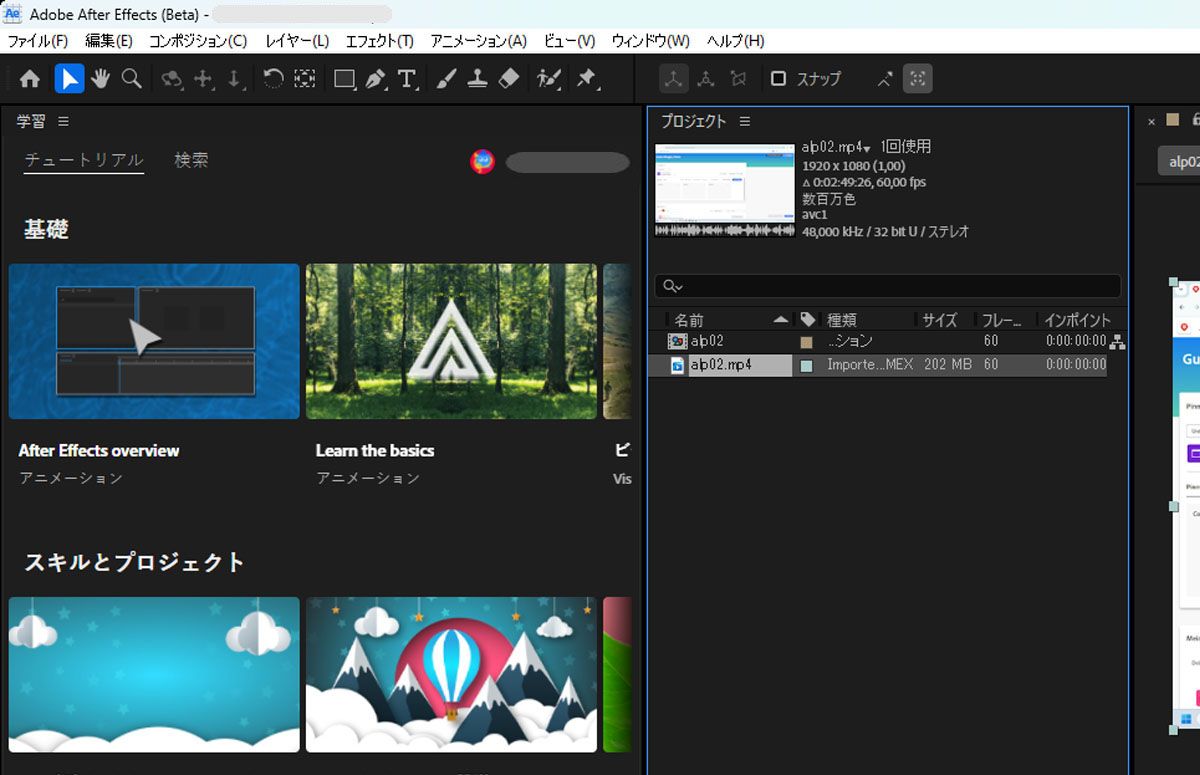
Task: Click the label tag column header icon
Action: pos(808,320)
